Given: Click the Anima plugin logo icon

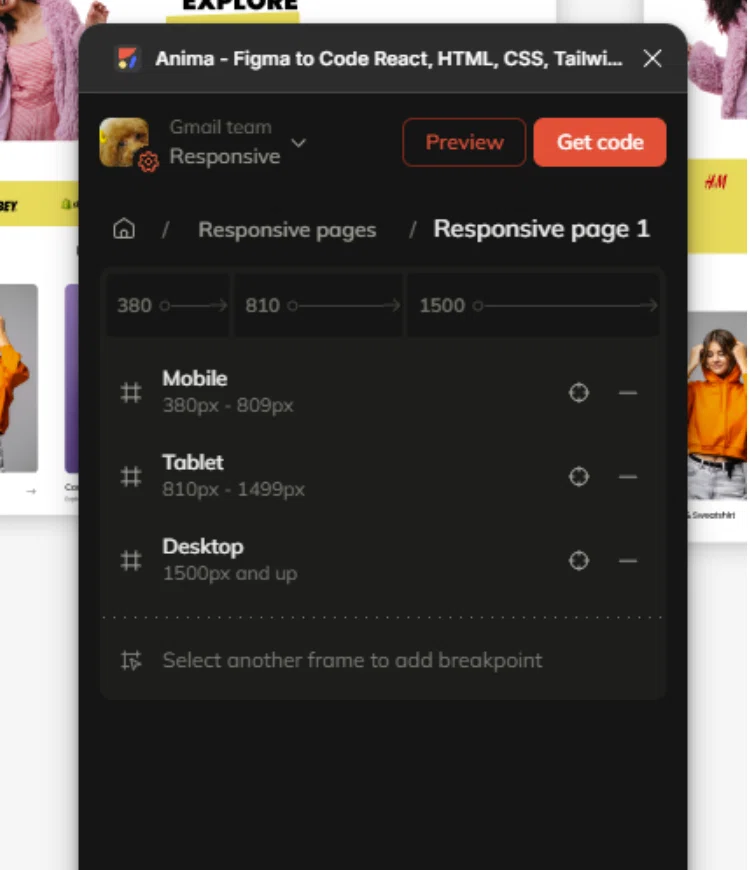Looking at the screenshot, I should [127, 58].
